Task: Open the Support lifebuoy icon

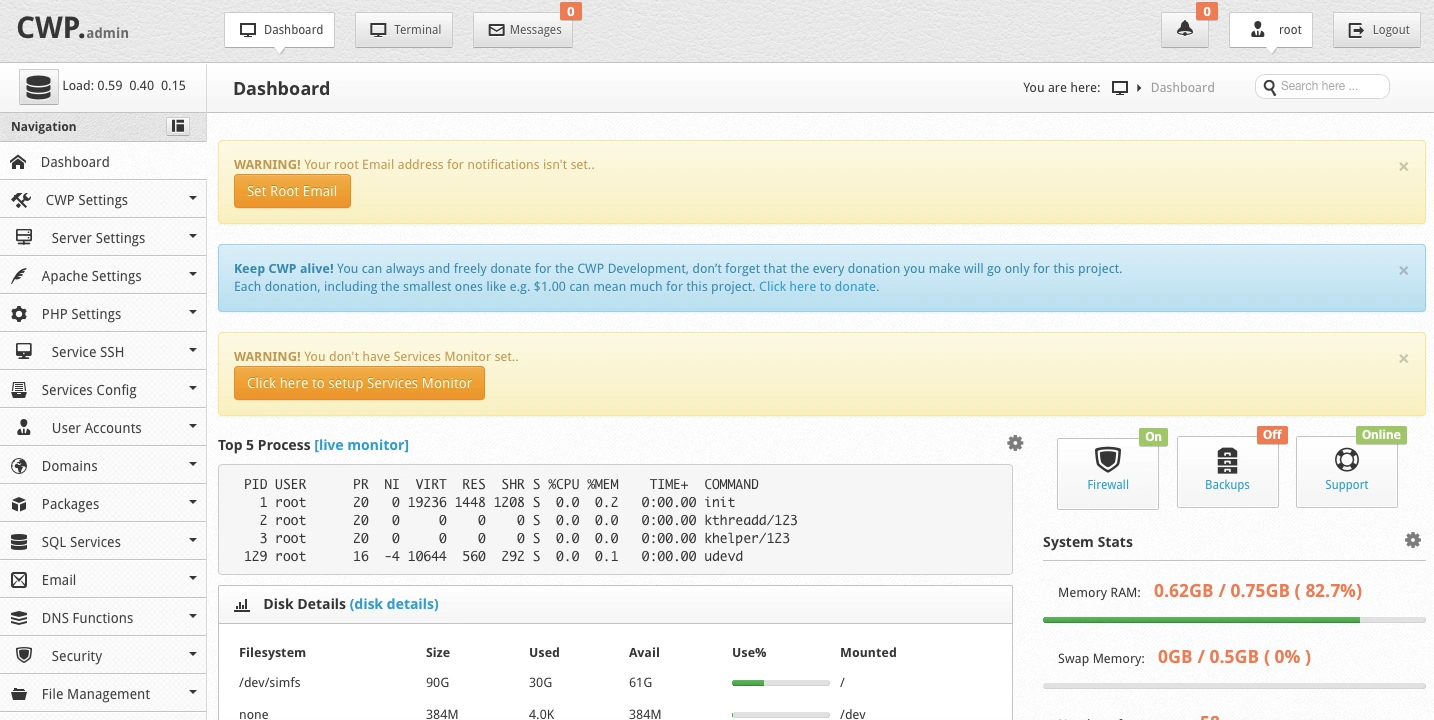Action: click(x=1346, y=460)
